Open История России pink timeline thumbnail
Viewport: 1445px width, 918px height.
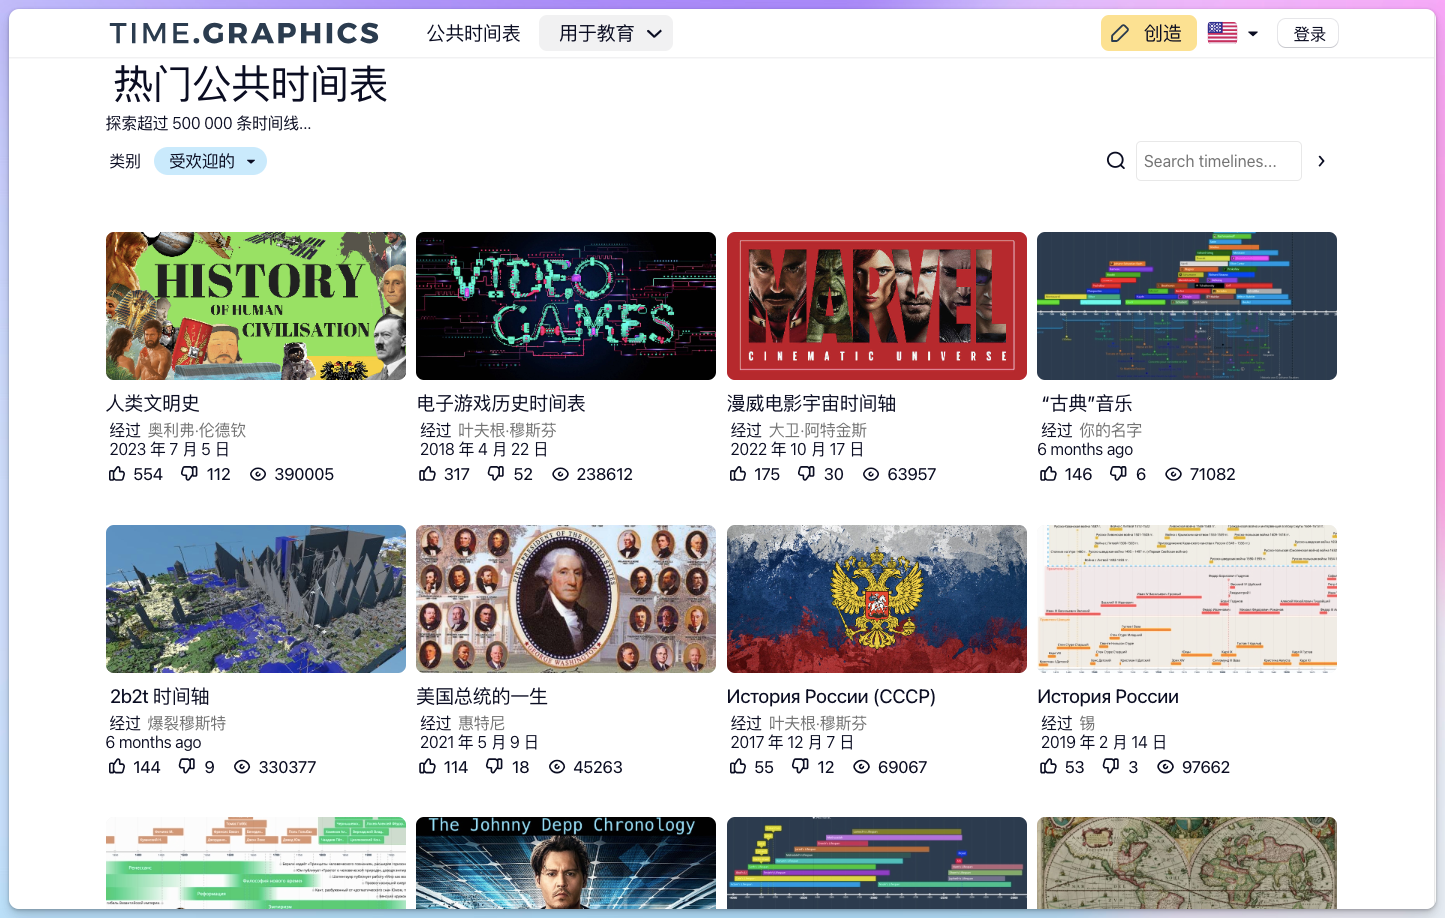[1187, 599]
